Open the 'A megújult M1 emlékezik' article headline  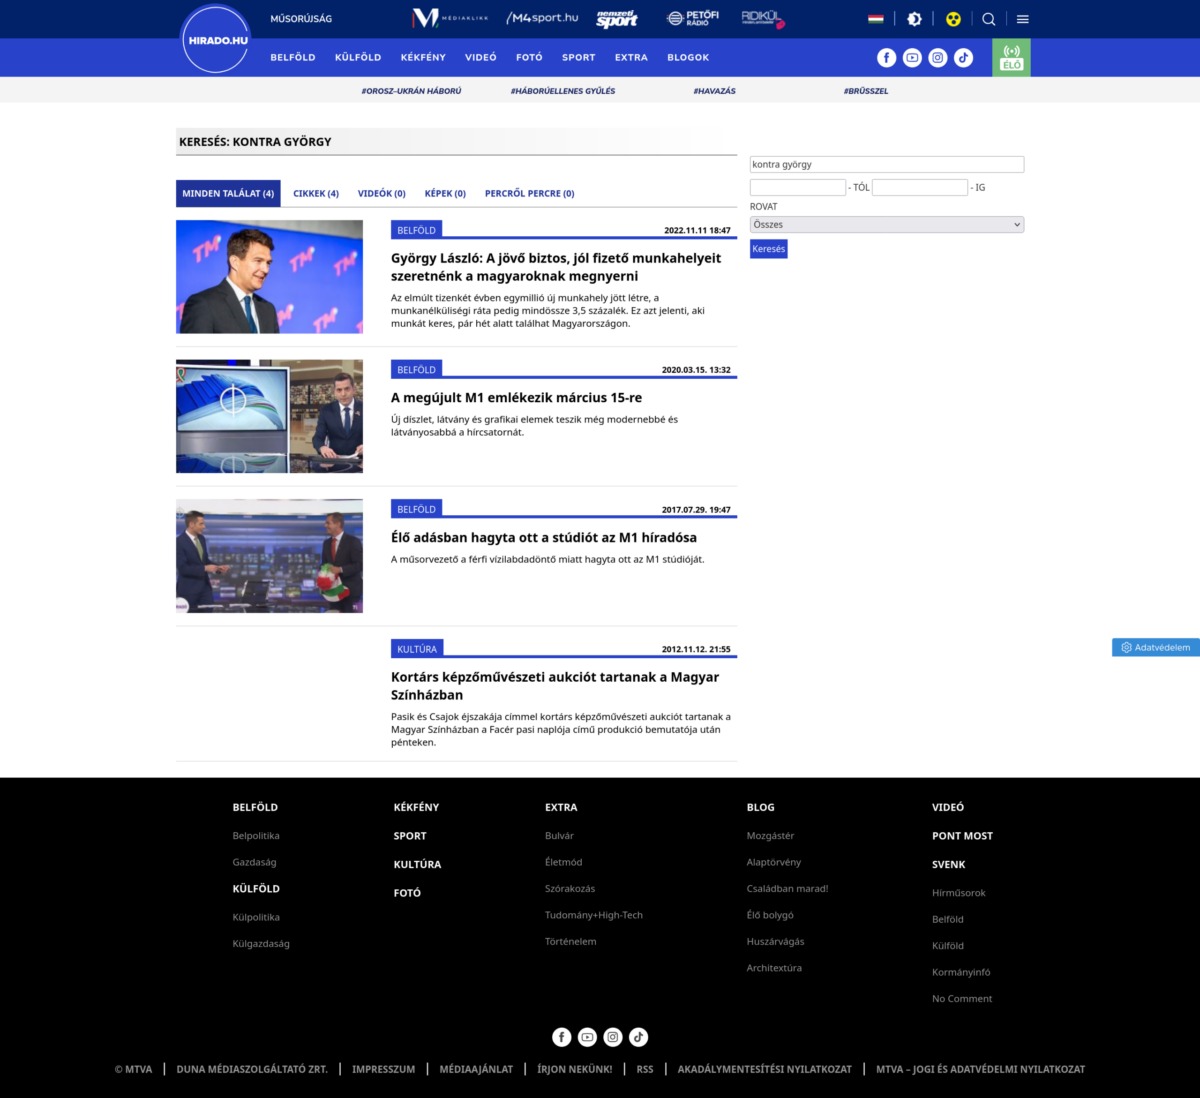click(x=516, y=398)
